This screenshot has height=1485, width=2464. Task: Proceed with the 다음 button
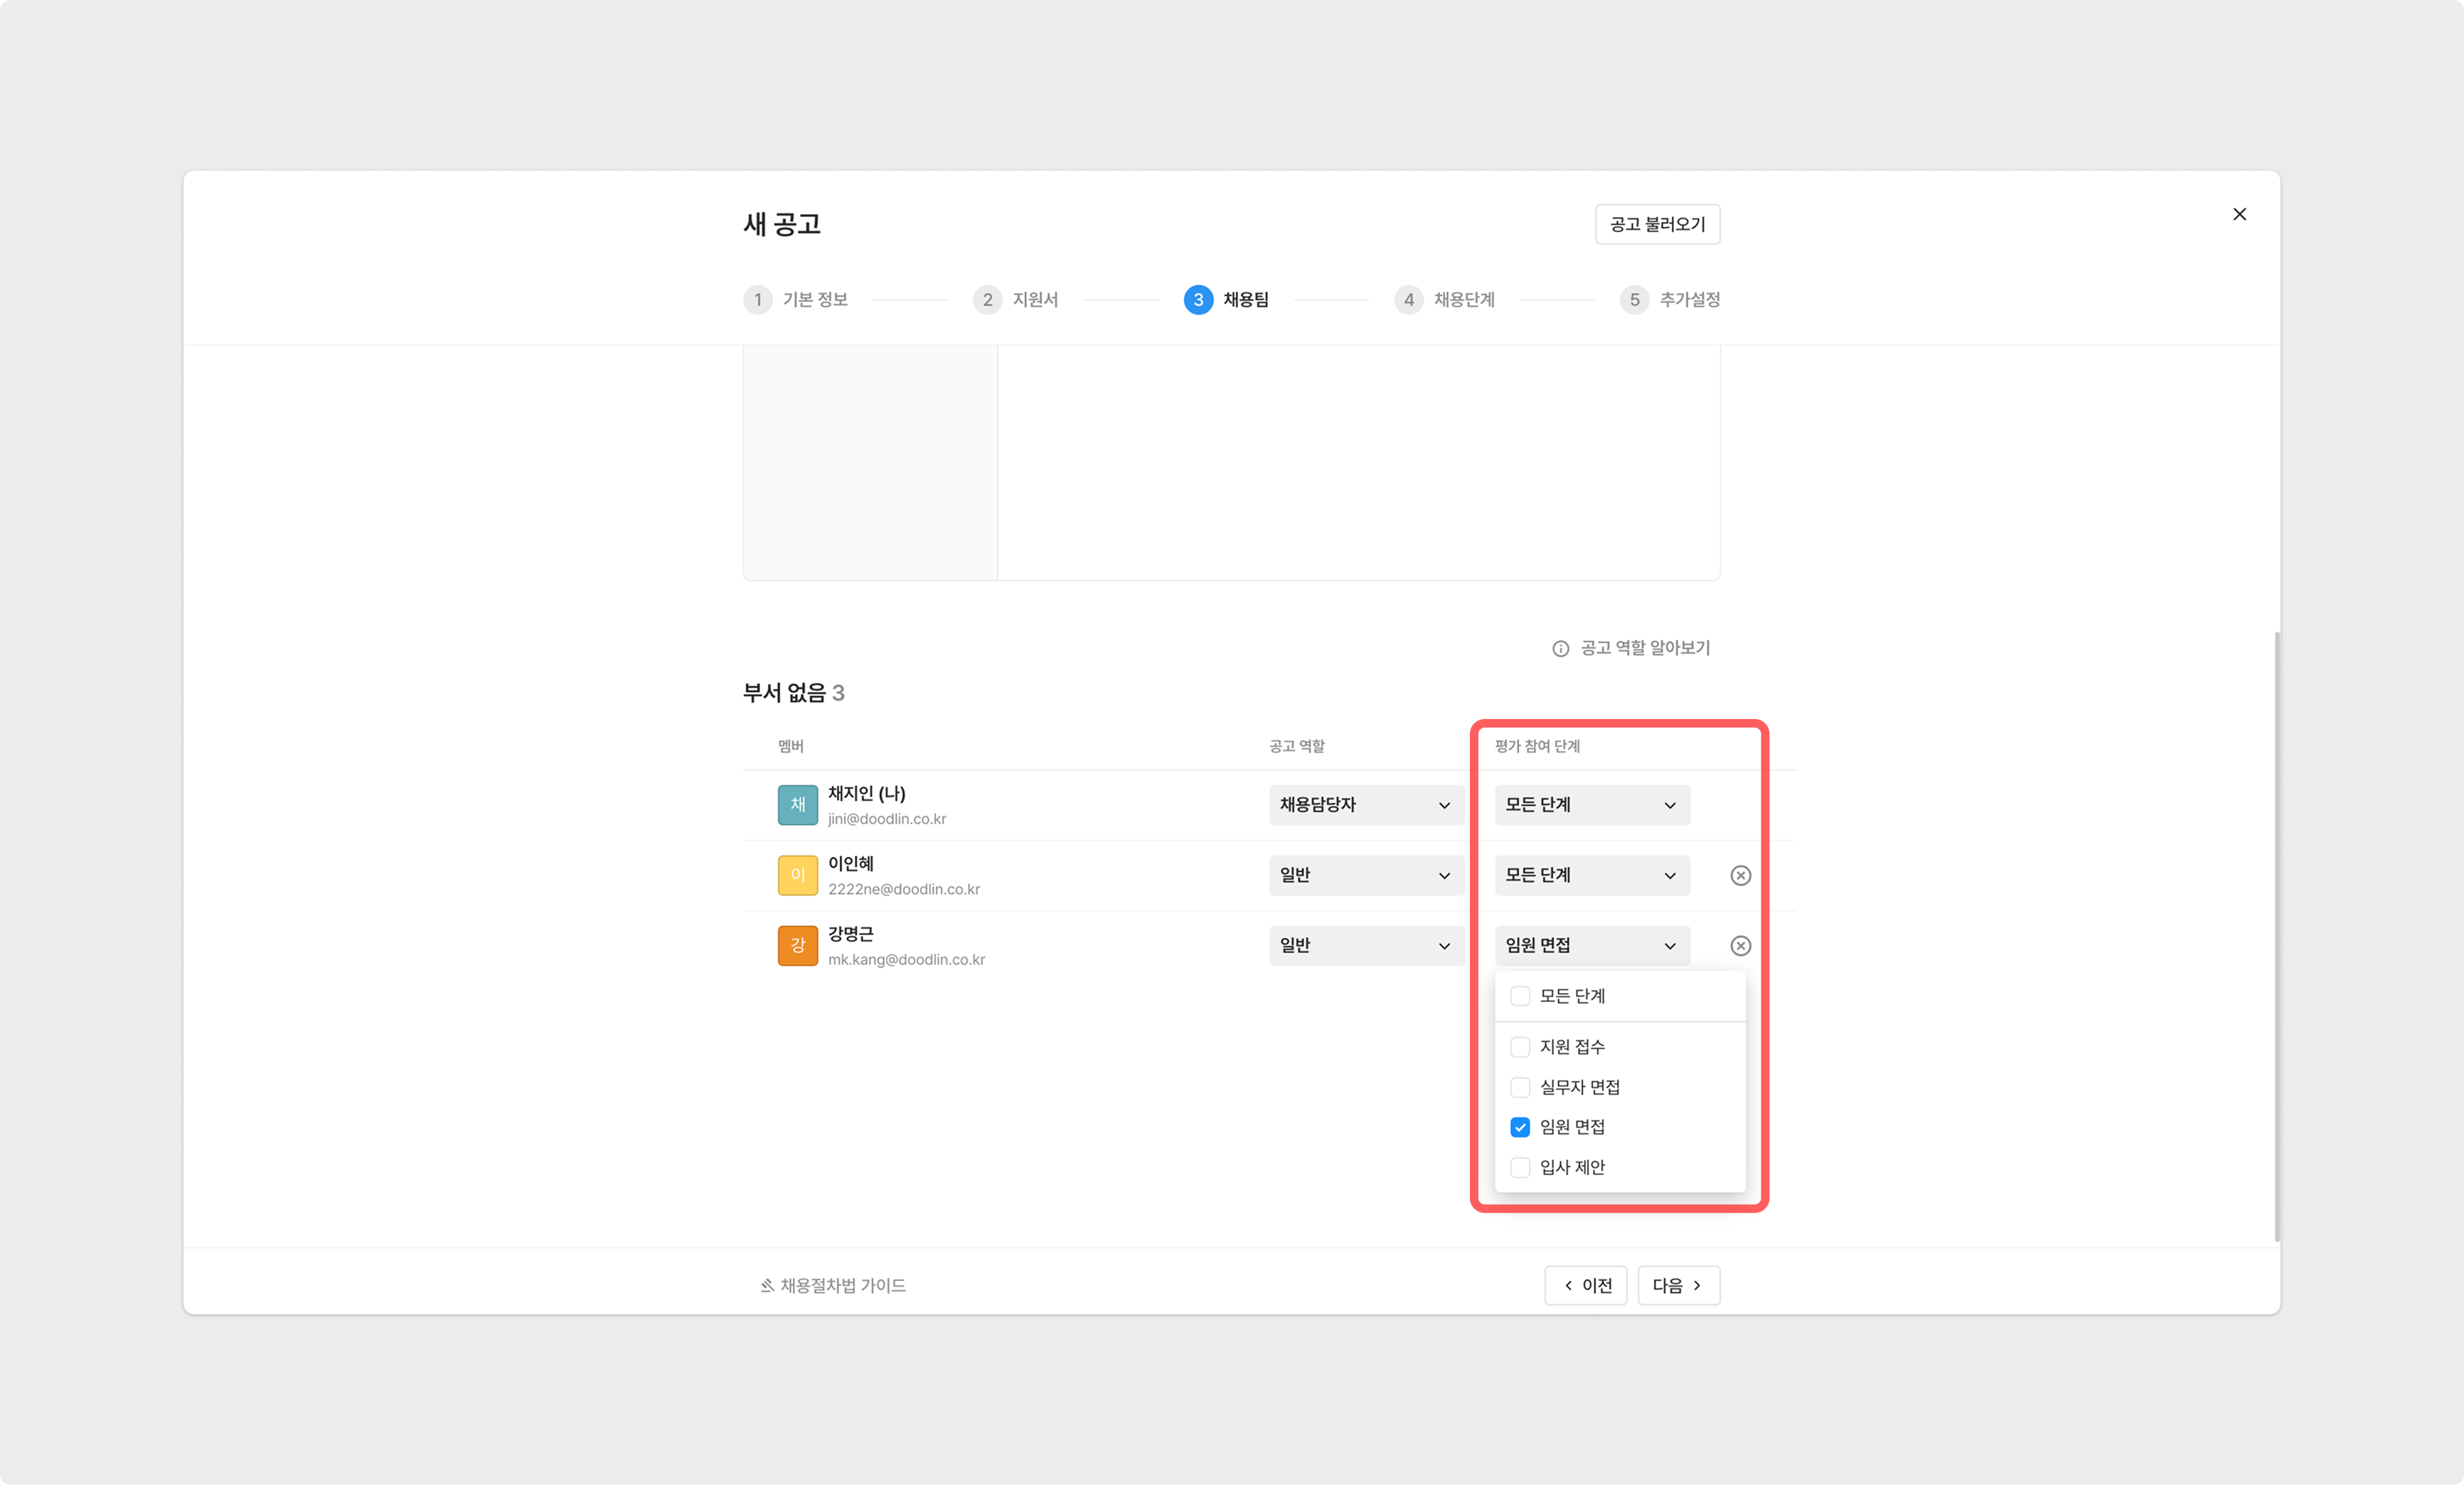[1677, 1285]
